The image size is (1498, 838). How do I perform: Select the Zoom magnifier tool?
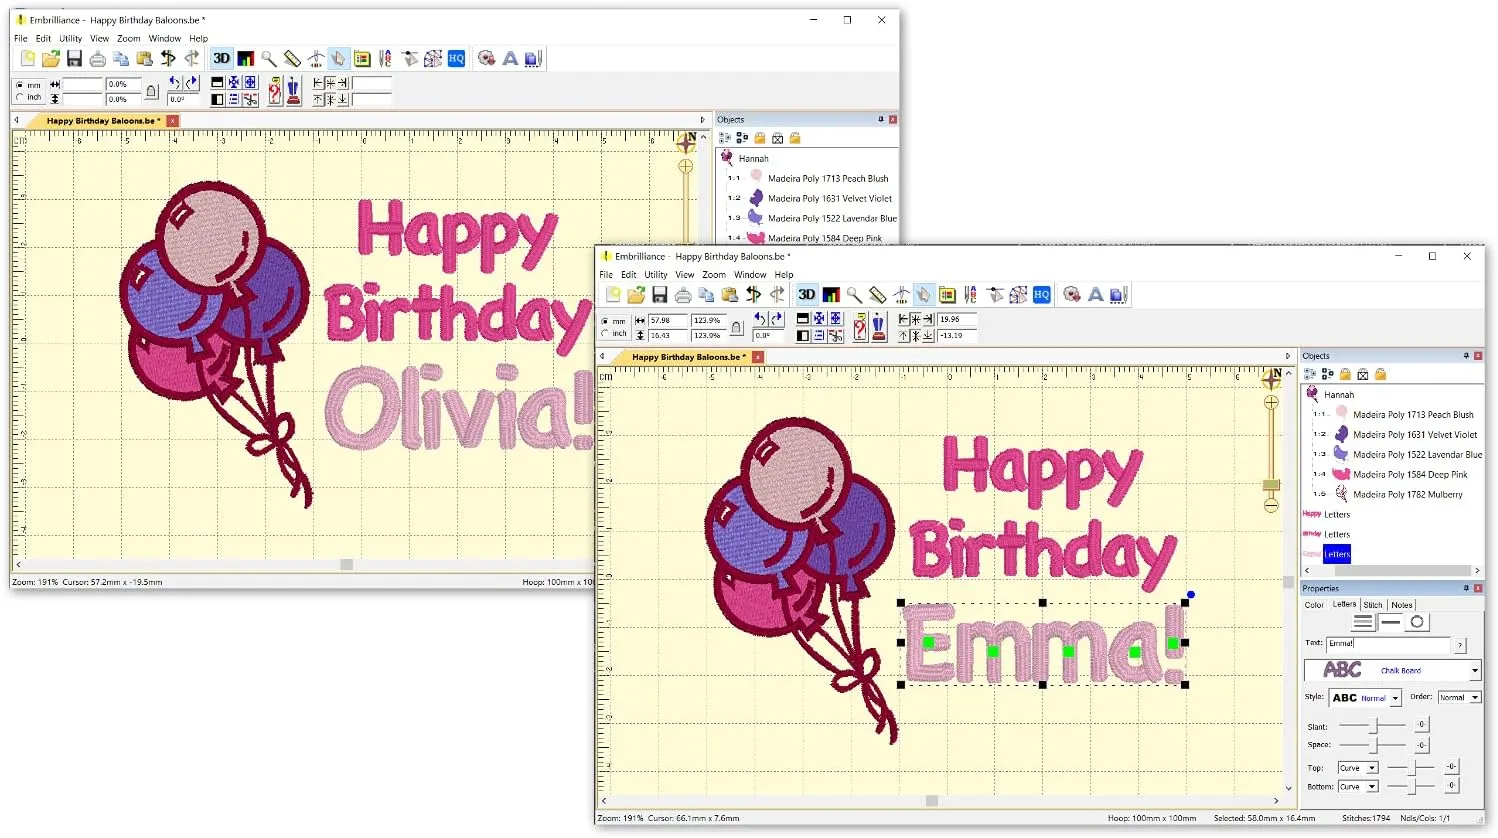point(853,294)
